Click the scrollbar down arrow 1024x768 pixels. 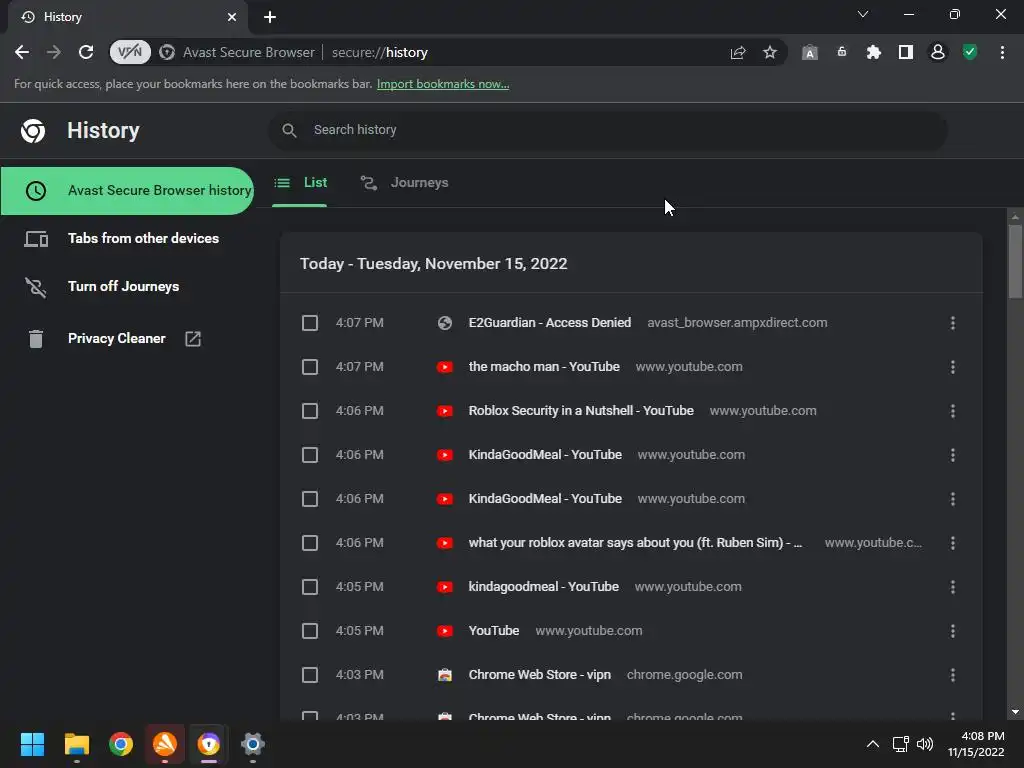pyautogui.click(x=1015, y=712)
